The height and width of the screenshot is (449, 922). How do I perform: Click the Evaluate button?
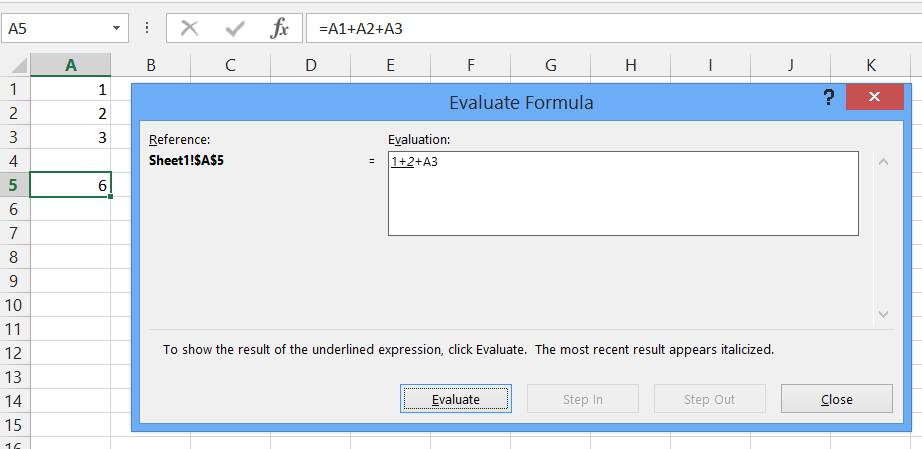click(x=456, y=399)
